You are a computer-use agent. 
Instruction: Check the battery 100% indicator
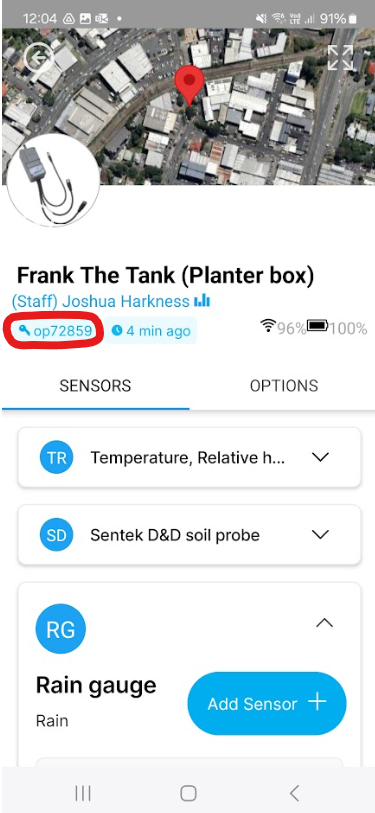pyautogui.click(x=337, y=328)
